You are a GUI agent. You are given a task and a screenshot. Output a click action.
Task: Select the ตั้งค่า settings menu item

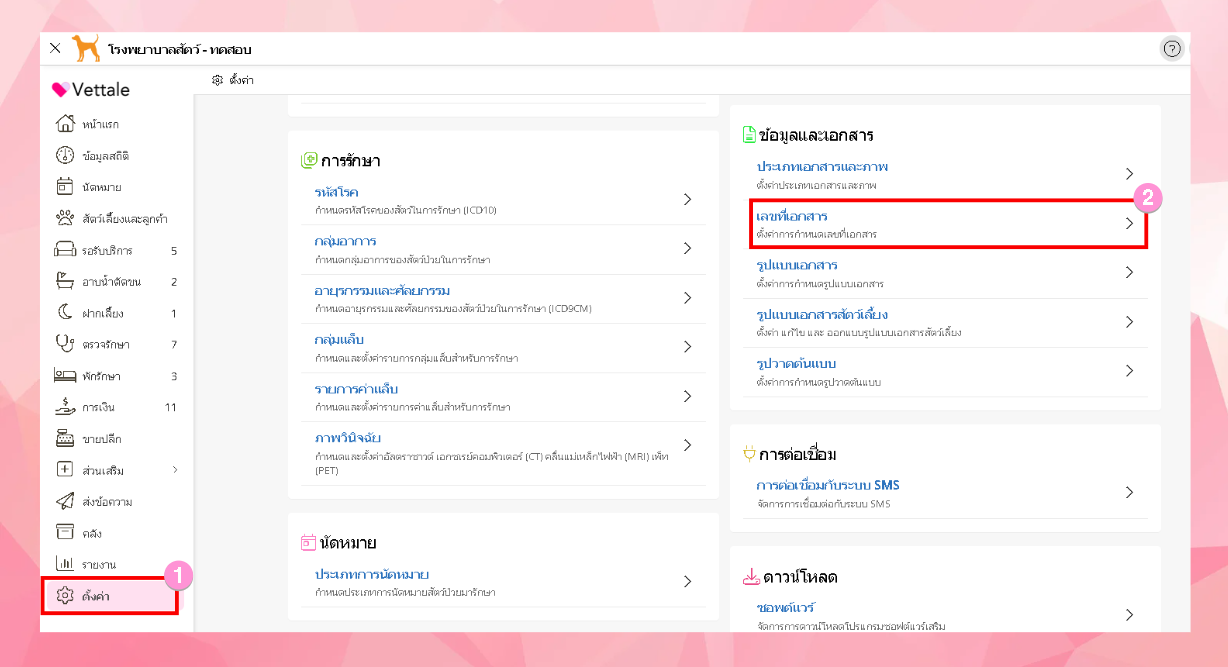[97, 596]
